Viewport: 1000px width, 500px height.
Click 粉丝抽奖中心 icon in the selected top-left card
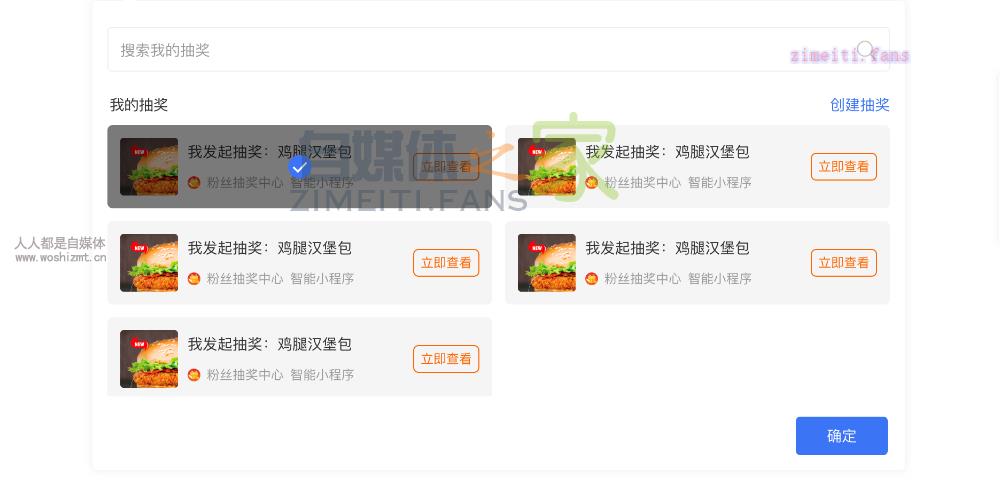(x=194, y=183)
